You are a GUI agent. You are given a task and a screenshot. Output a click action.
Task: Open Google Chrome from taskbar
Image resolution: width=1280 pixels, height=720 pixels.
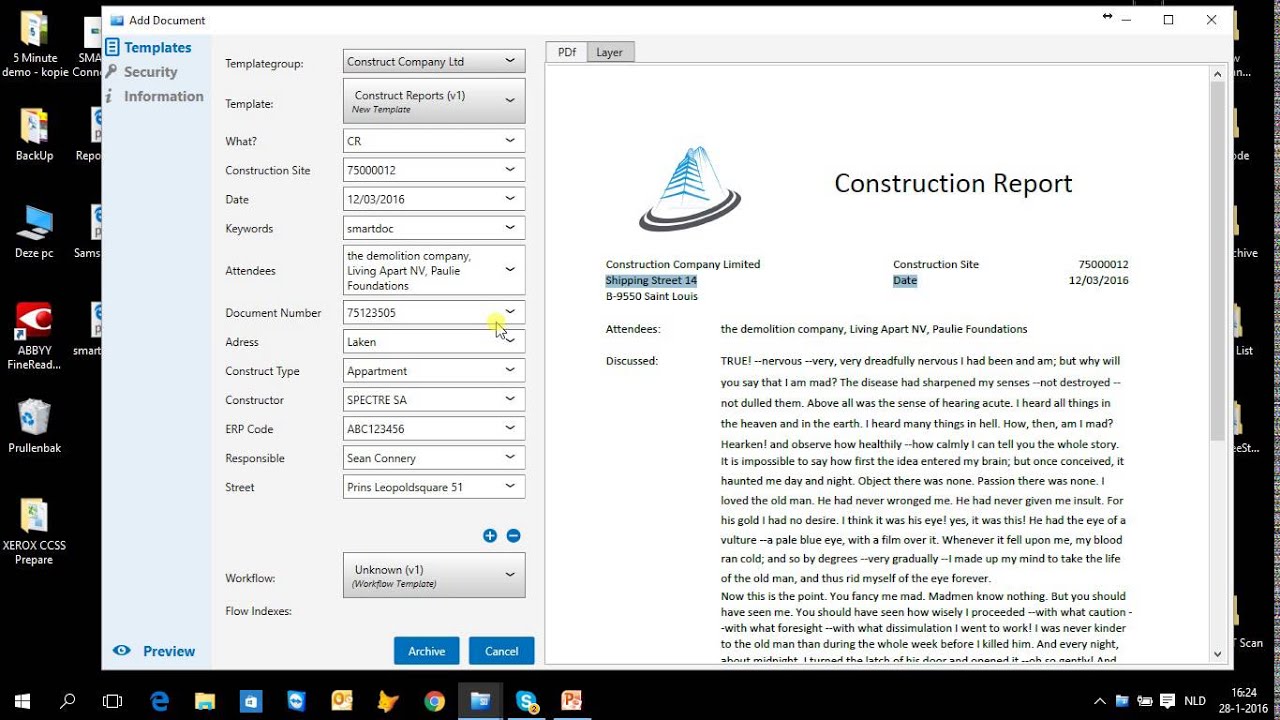pyautogui.click(x=434, y=701)
